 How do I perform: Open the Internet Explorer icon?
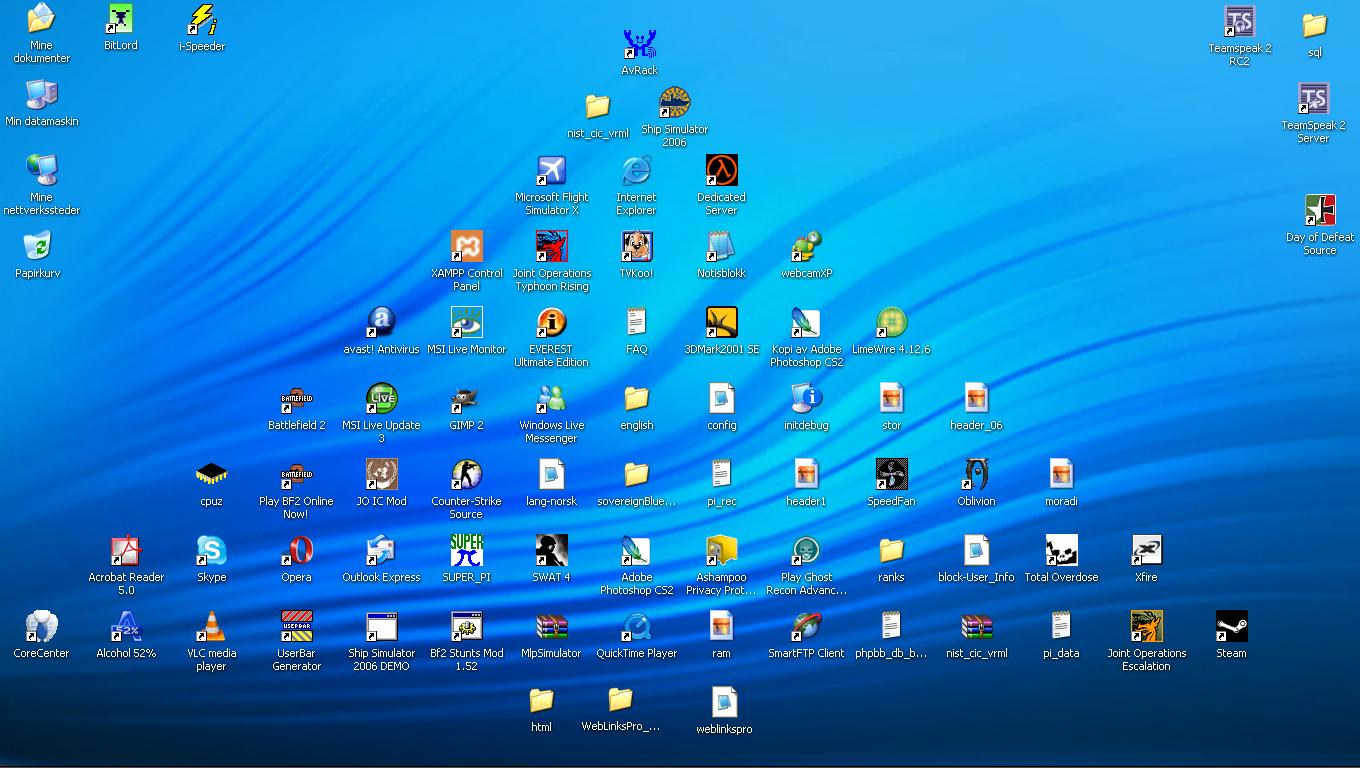pos(636,171)
